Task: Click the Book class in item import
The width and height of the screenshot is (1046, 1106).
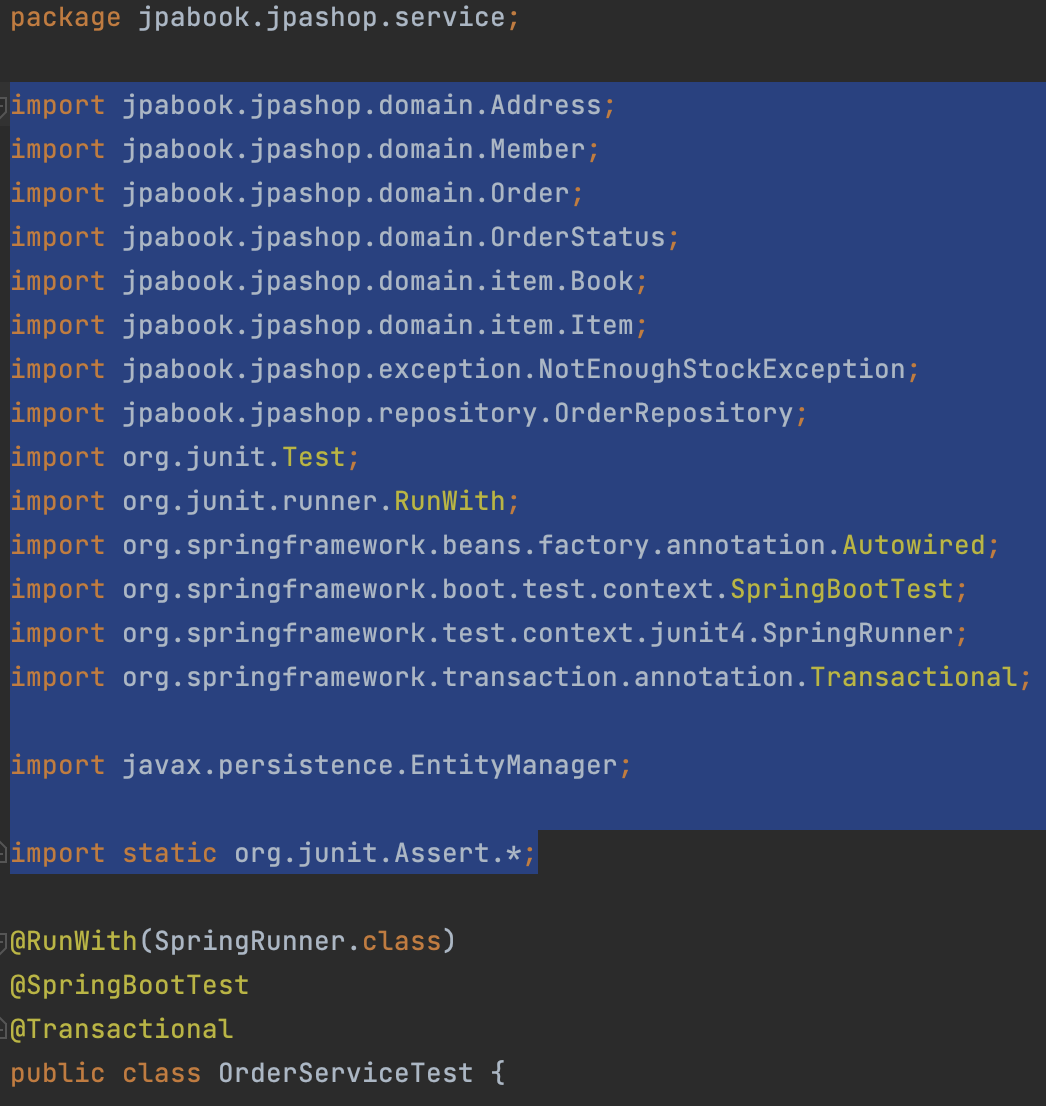Action: 602,281
